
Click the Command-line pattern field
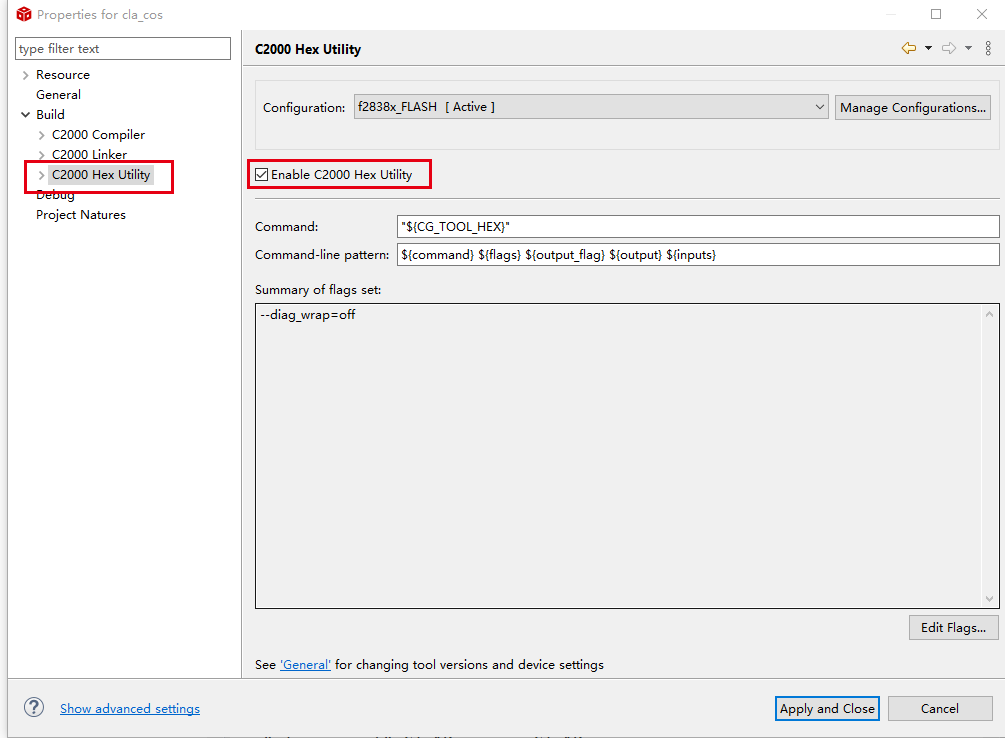coord(698,255)
